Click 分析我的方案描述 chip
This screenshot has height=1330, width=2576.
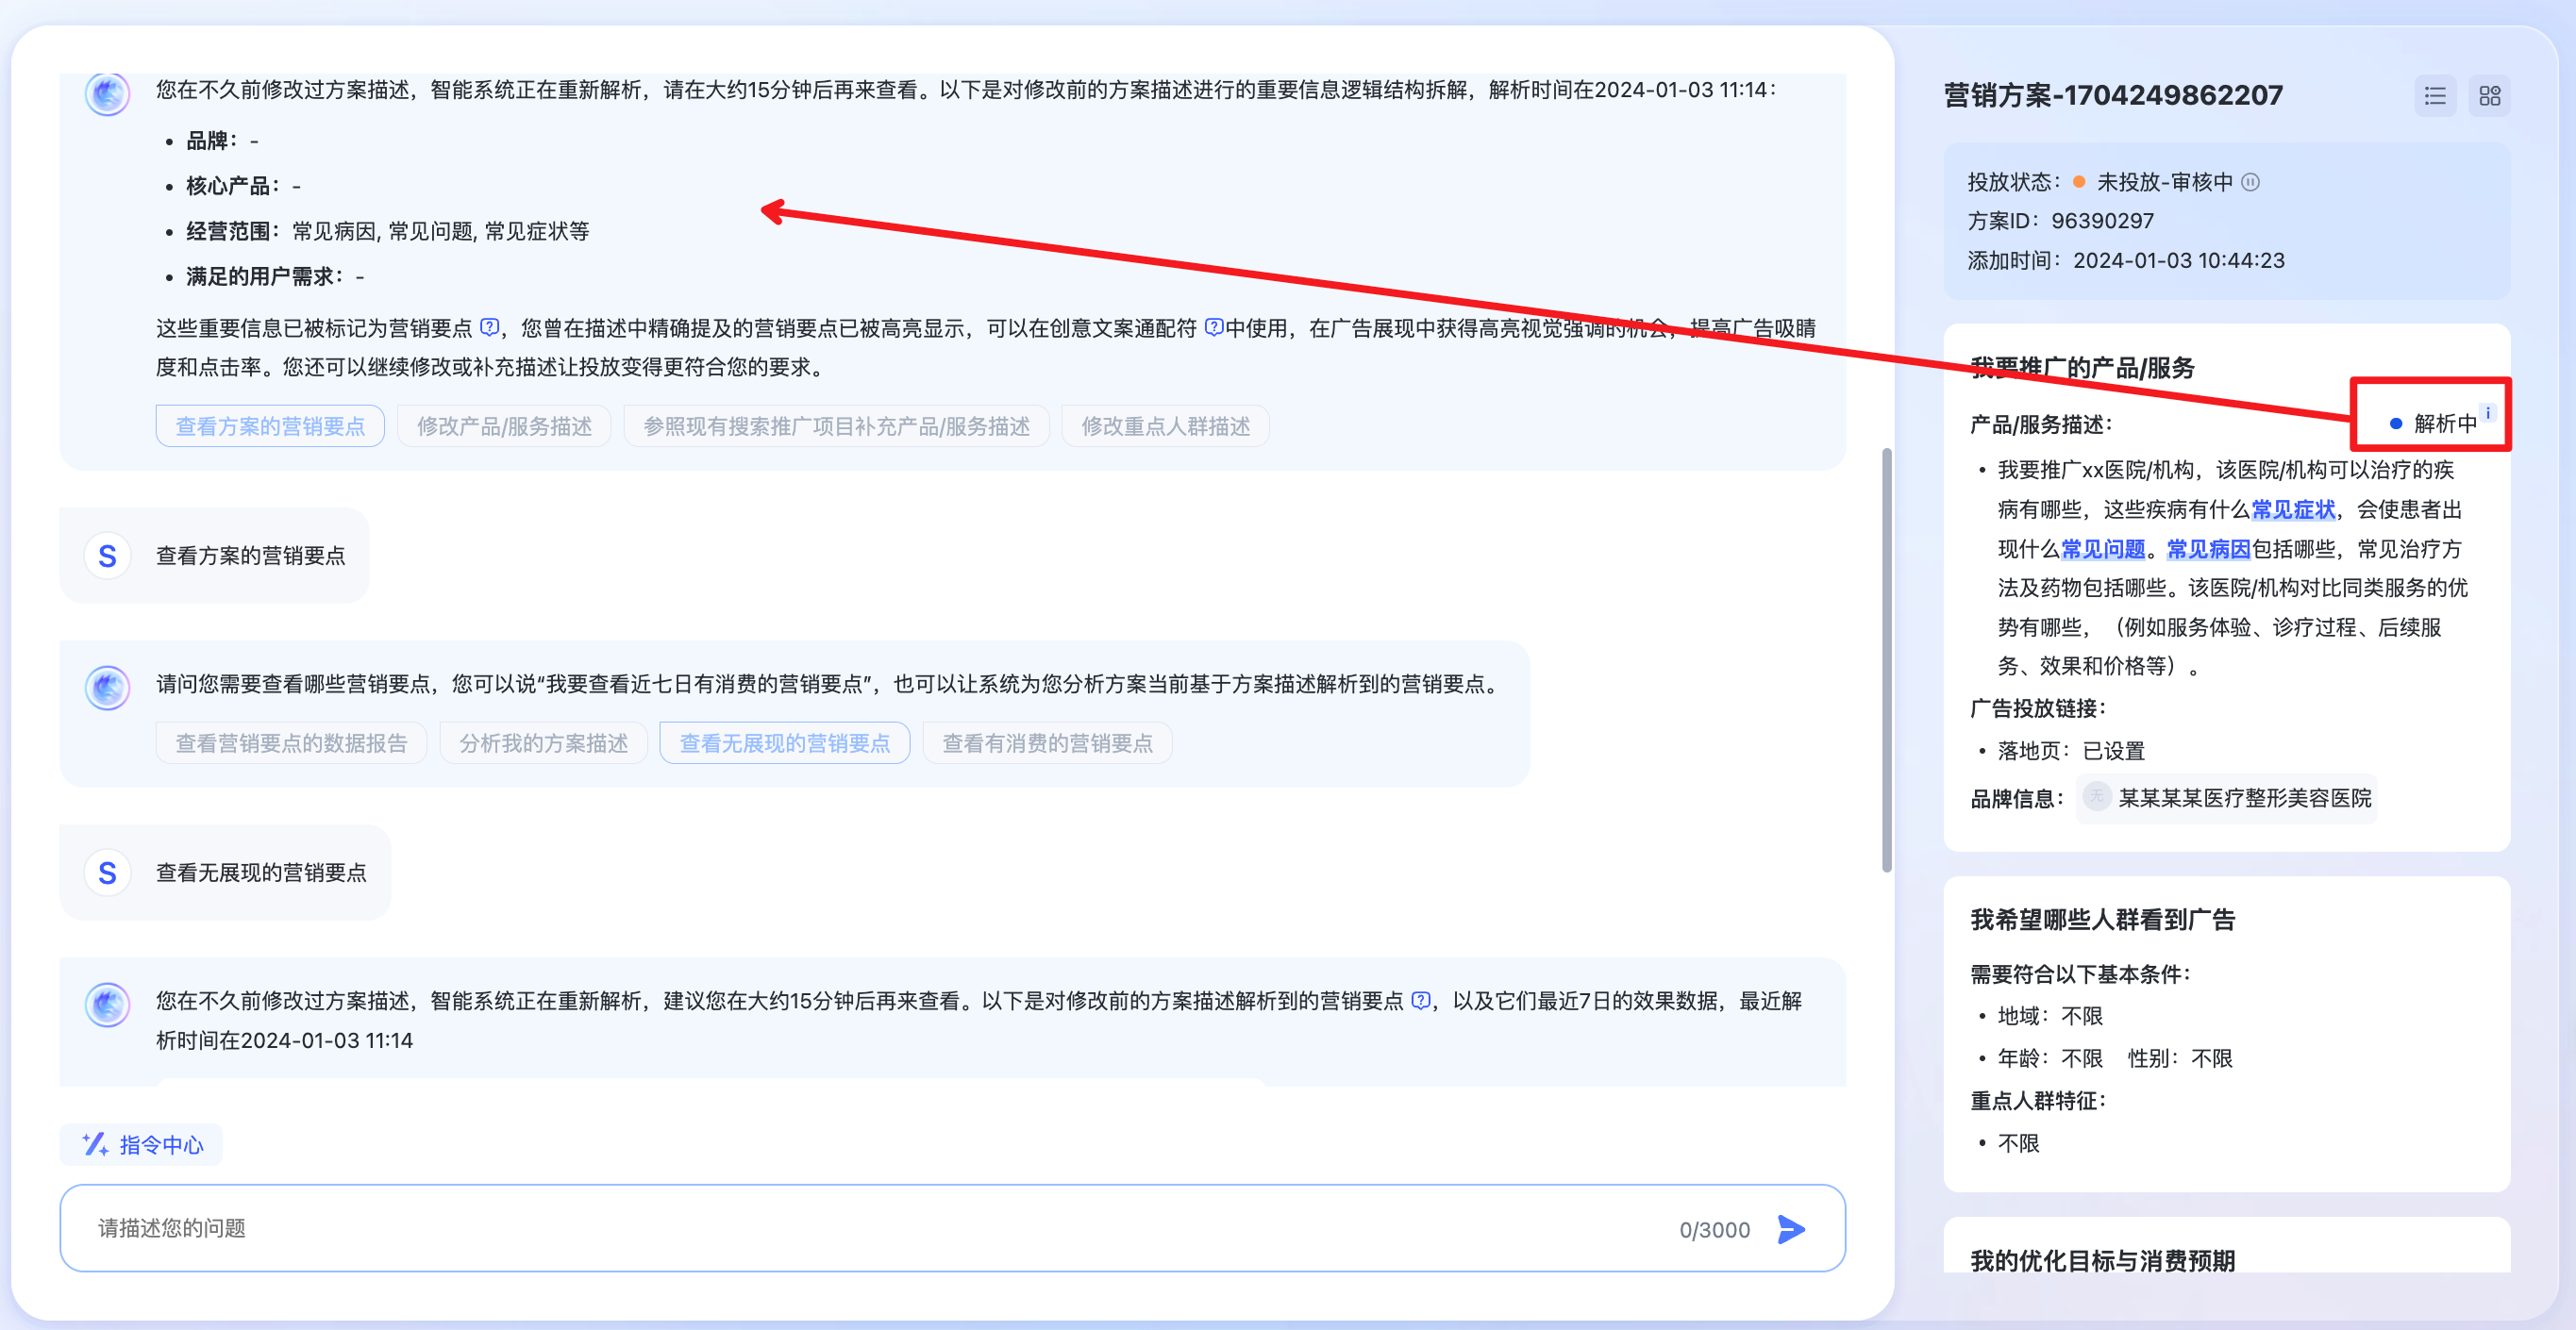(543, 743)
